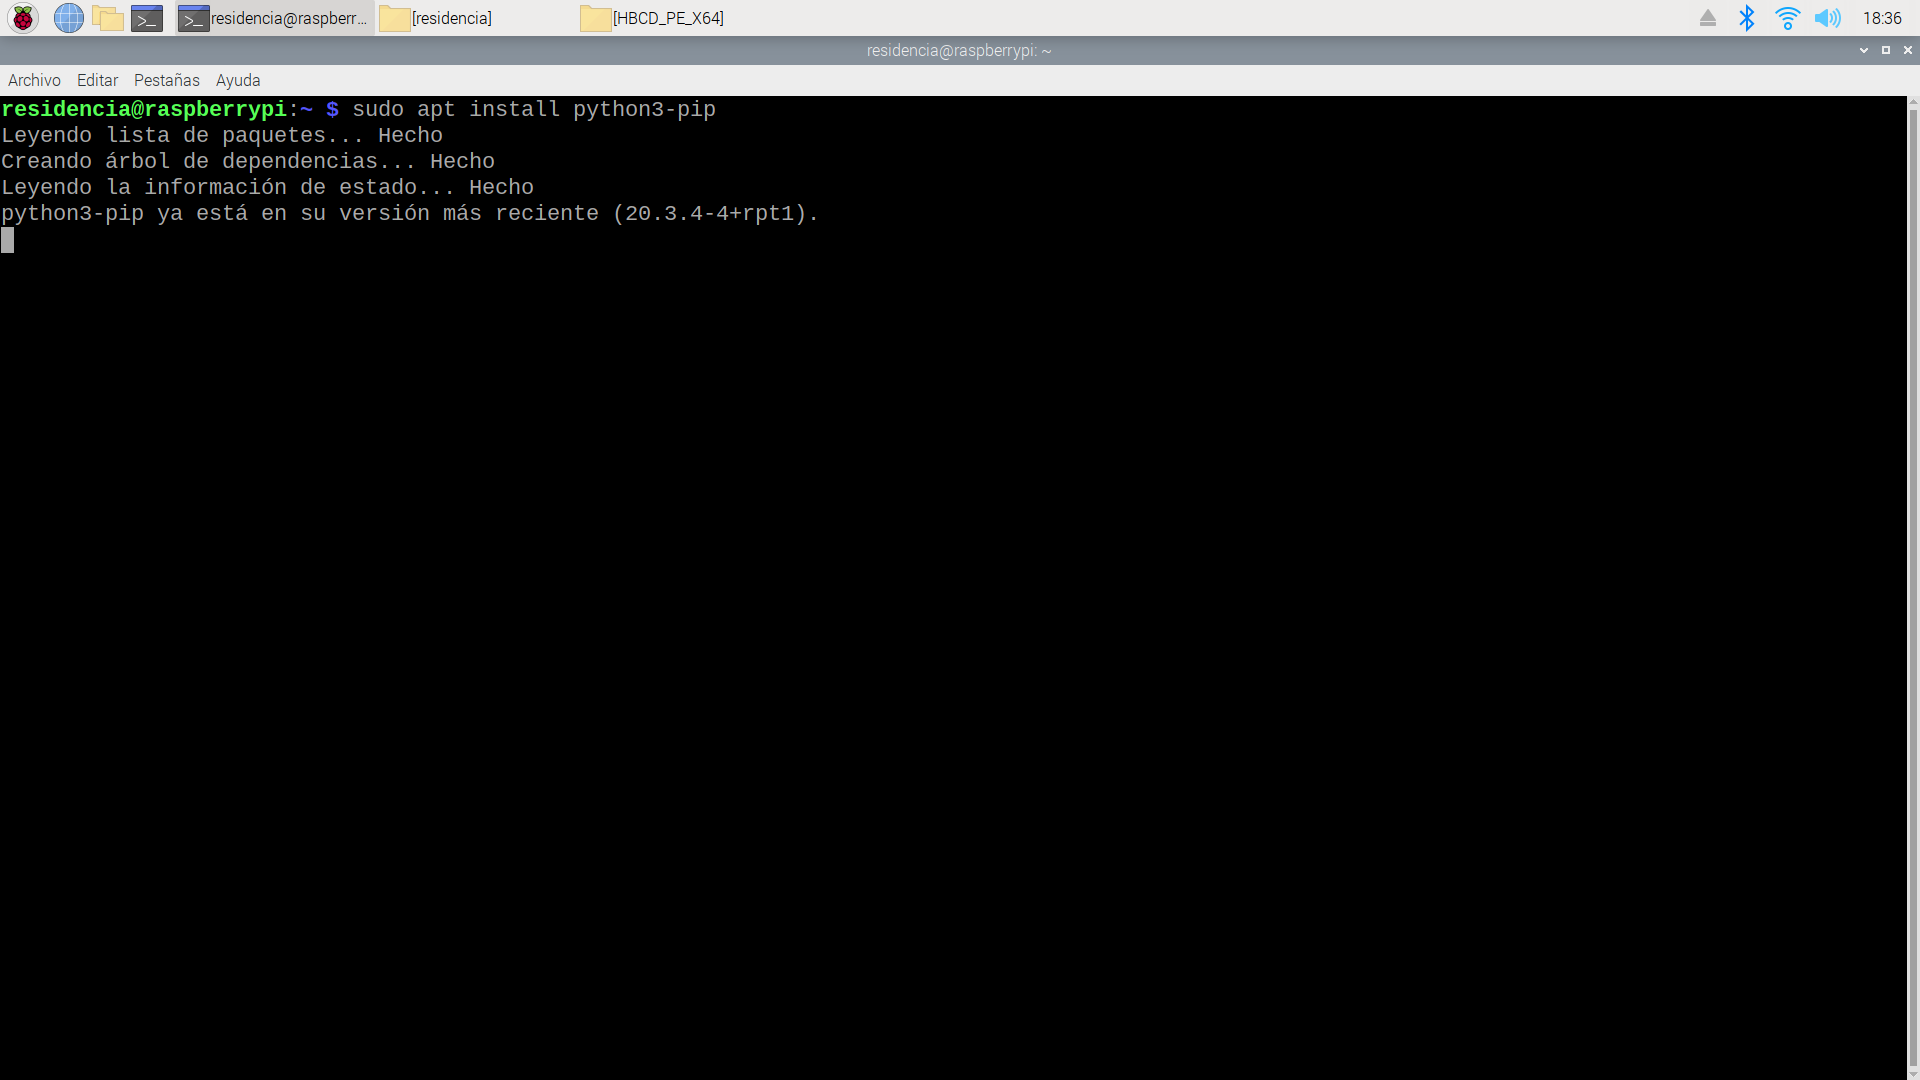Open Pestañas menu in terminal

(x=166, y=80)
